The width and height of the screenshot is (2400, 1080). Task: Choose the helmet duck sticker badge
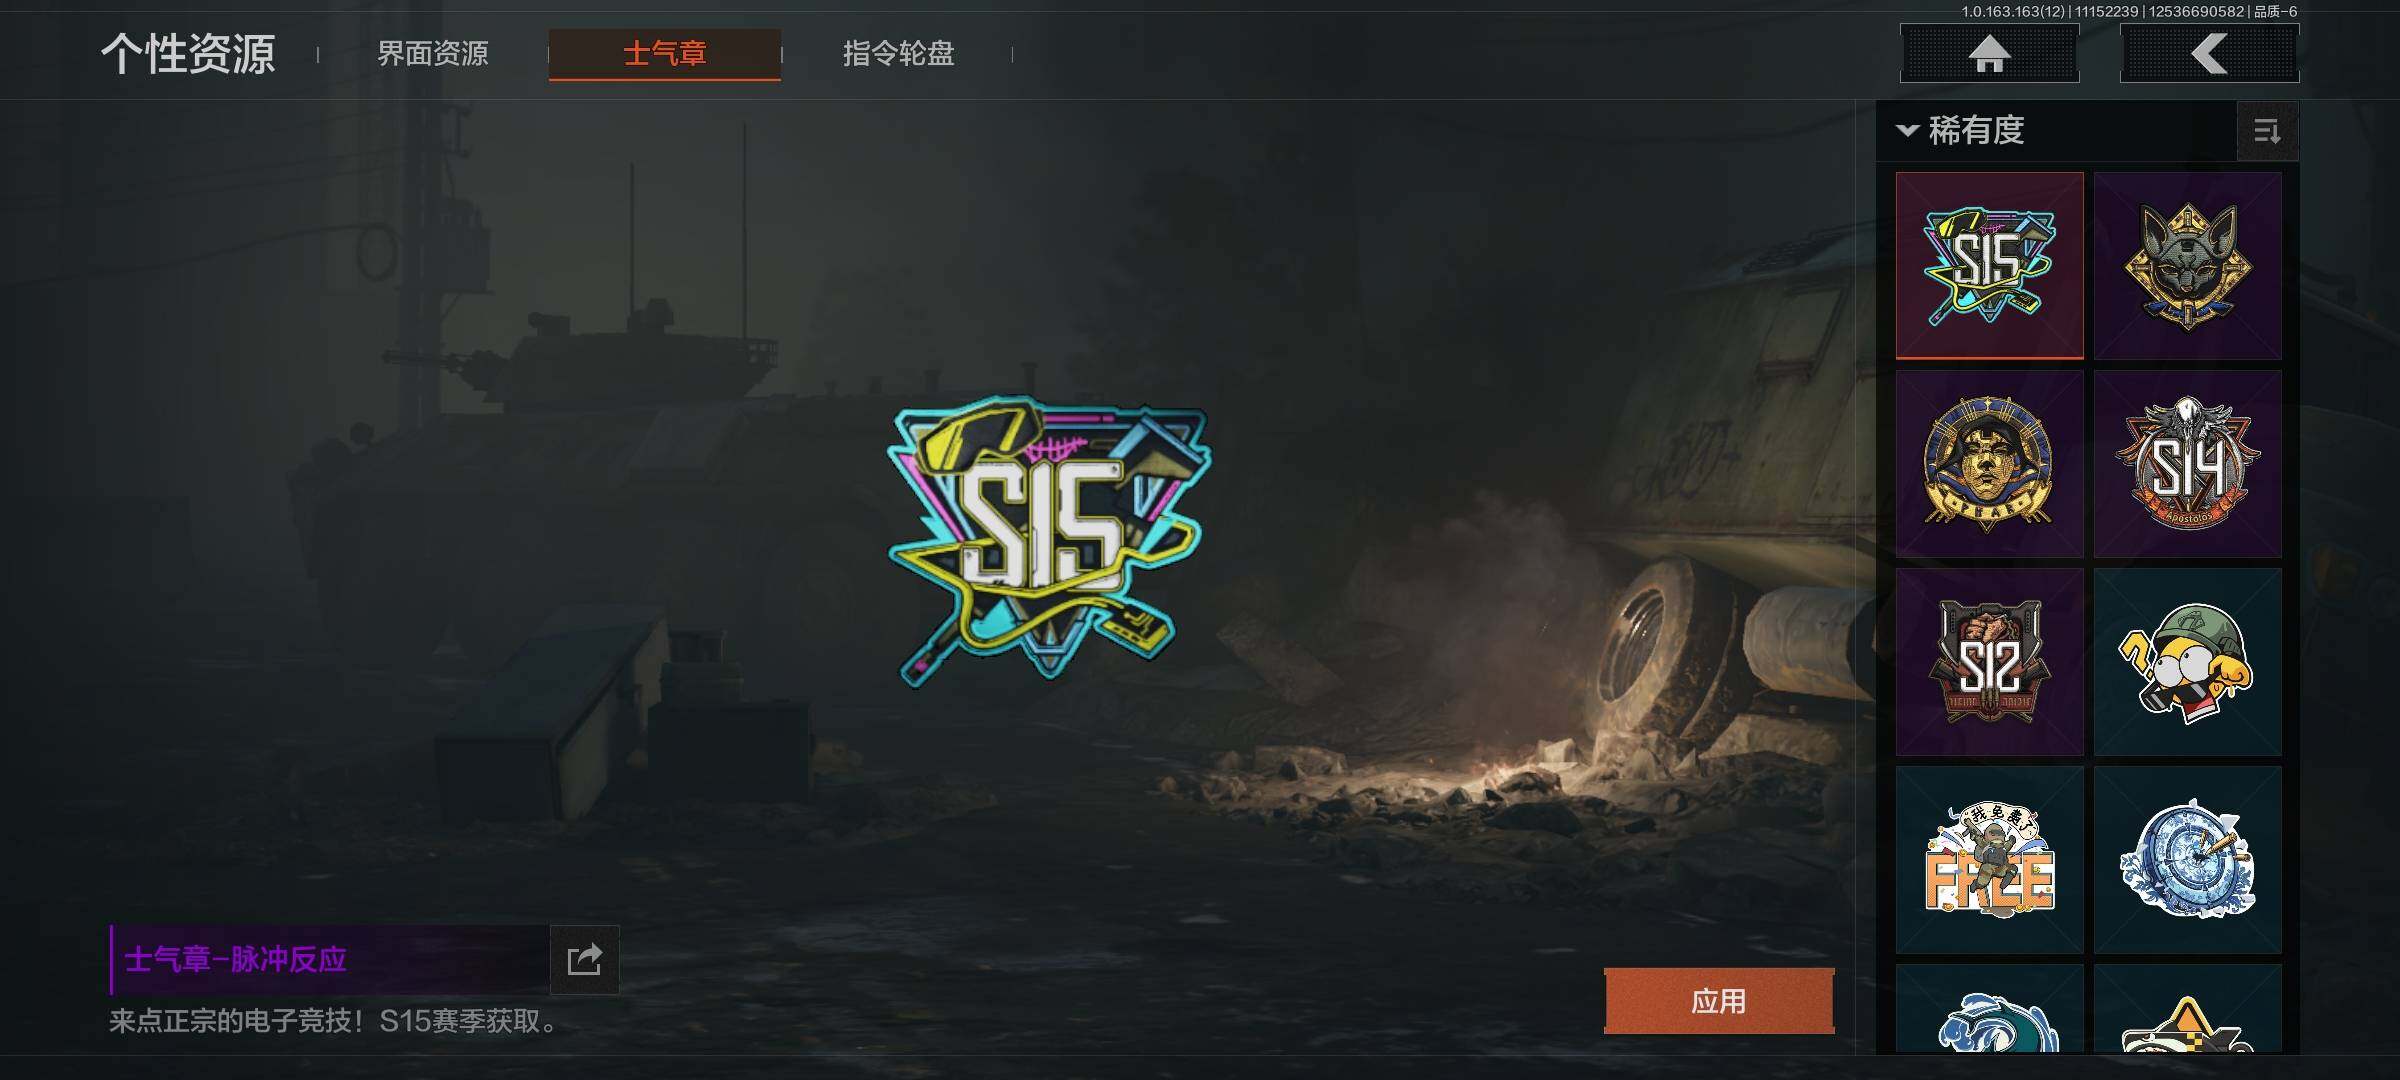coord(2187,661)
